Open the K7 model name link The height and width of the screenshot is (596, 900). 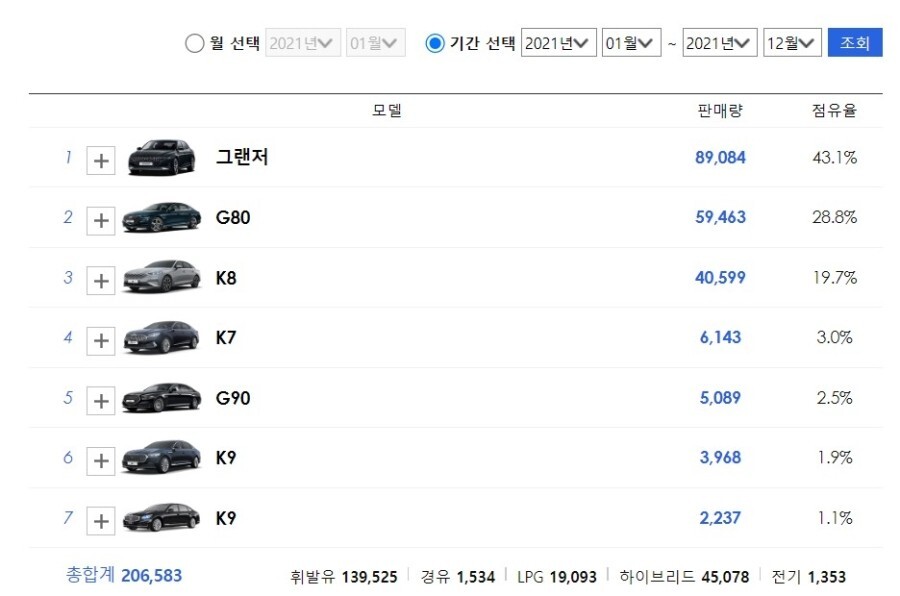(x=226, y=338)
